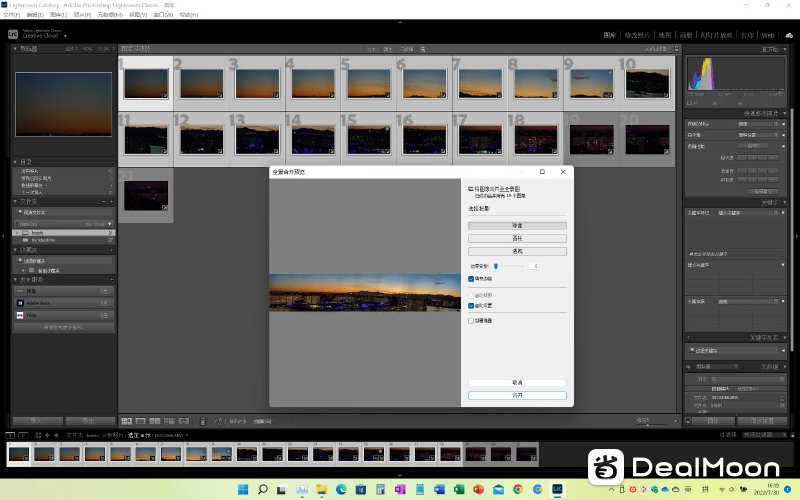Open the Help menu
800x500 pixels.
(189, 15)
